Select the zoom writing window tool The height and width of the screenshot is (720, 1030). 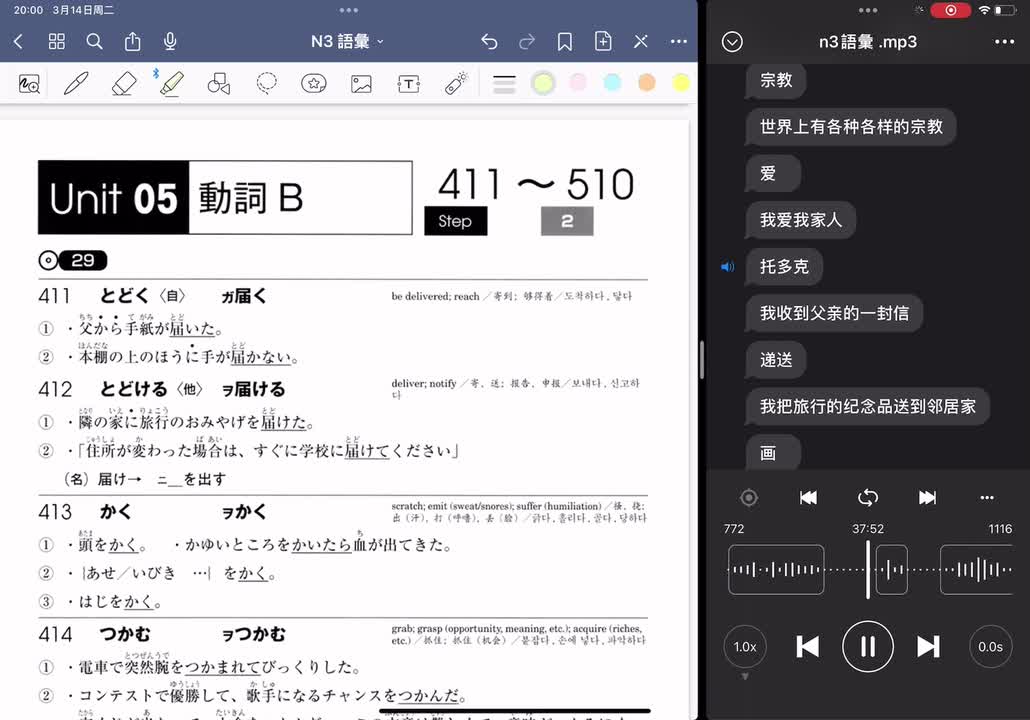point(30,84)
